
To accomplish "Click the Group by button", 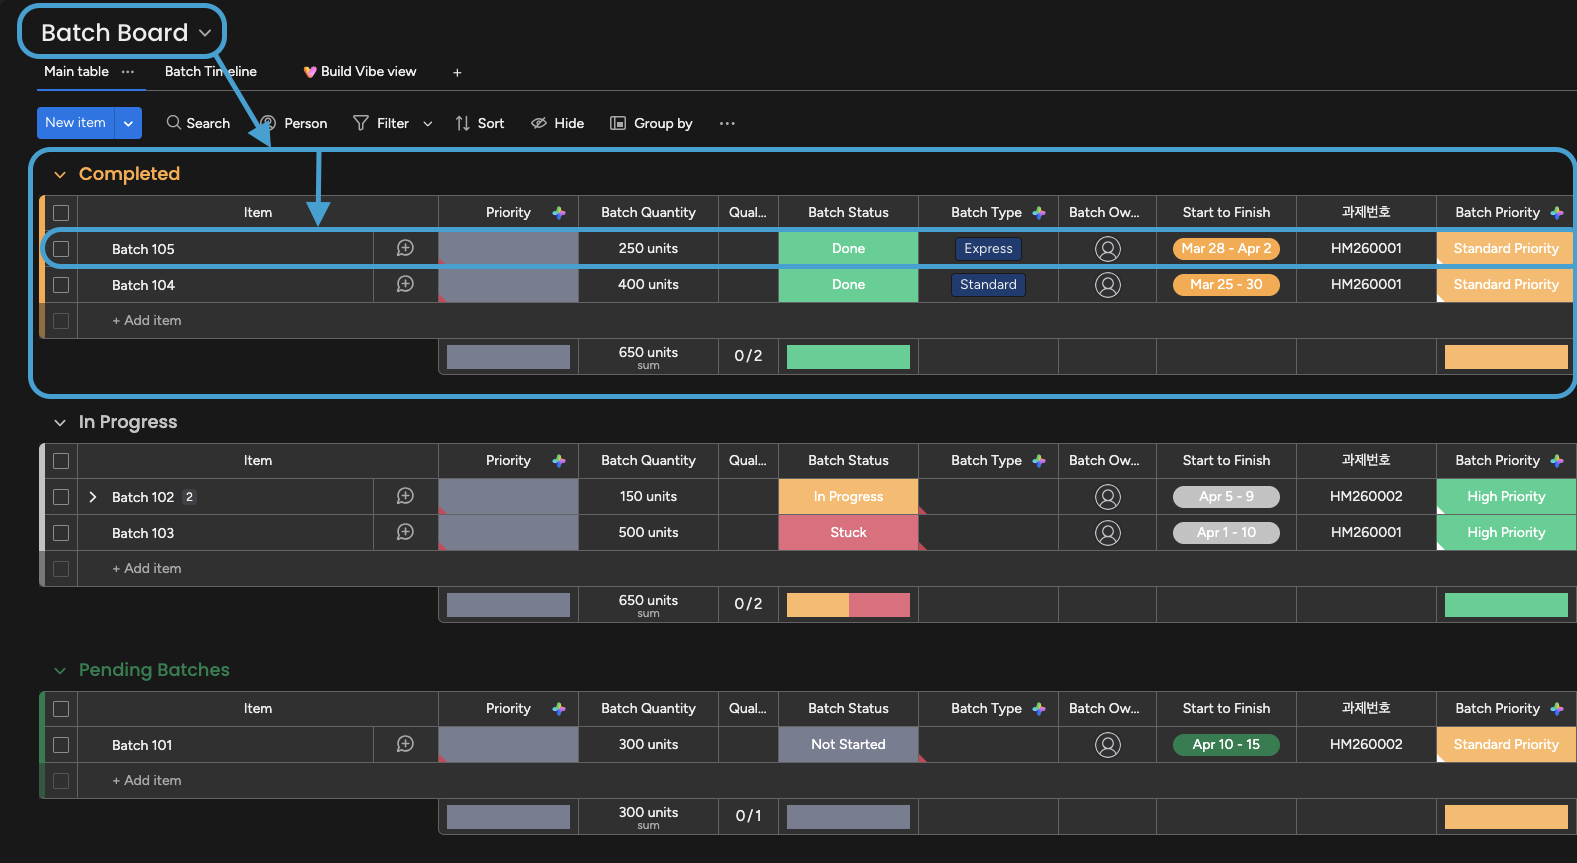I will (x=652, y=123).
